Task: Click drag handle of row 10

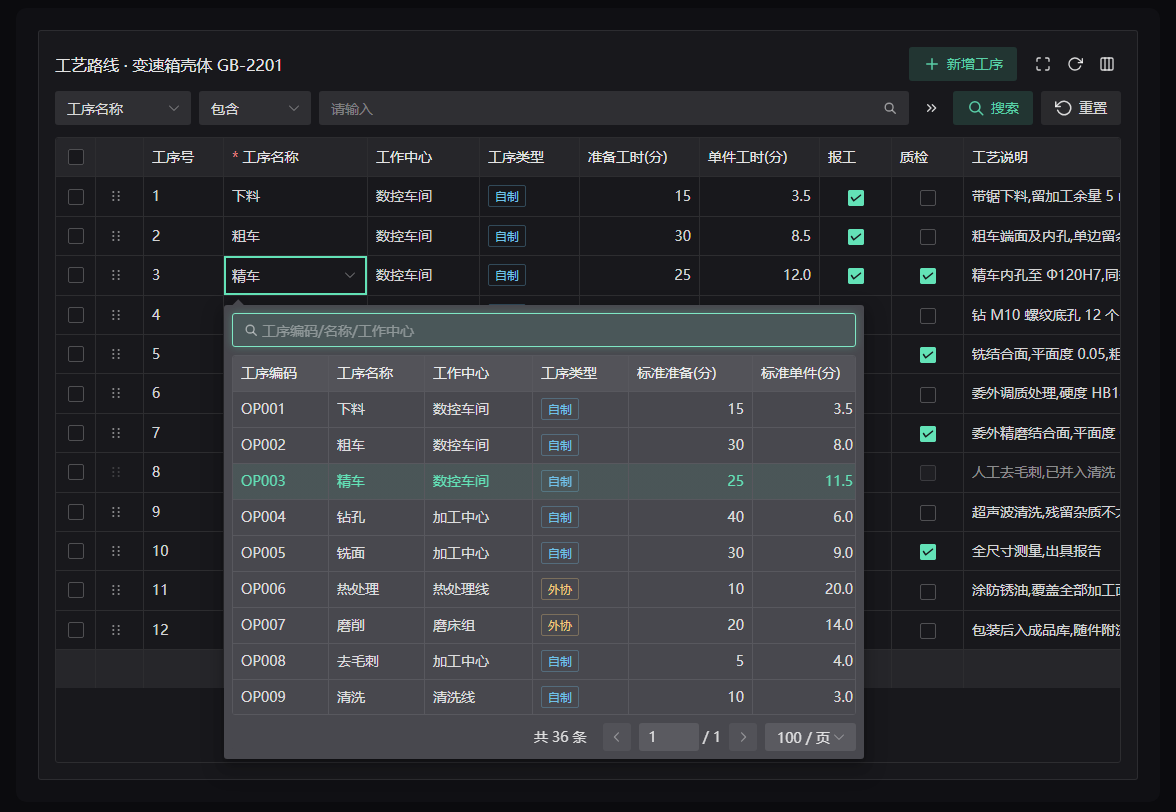Action: pos(116,551)
